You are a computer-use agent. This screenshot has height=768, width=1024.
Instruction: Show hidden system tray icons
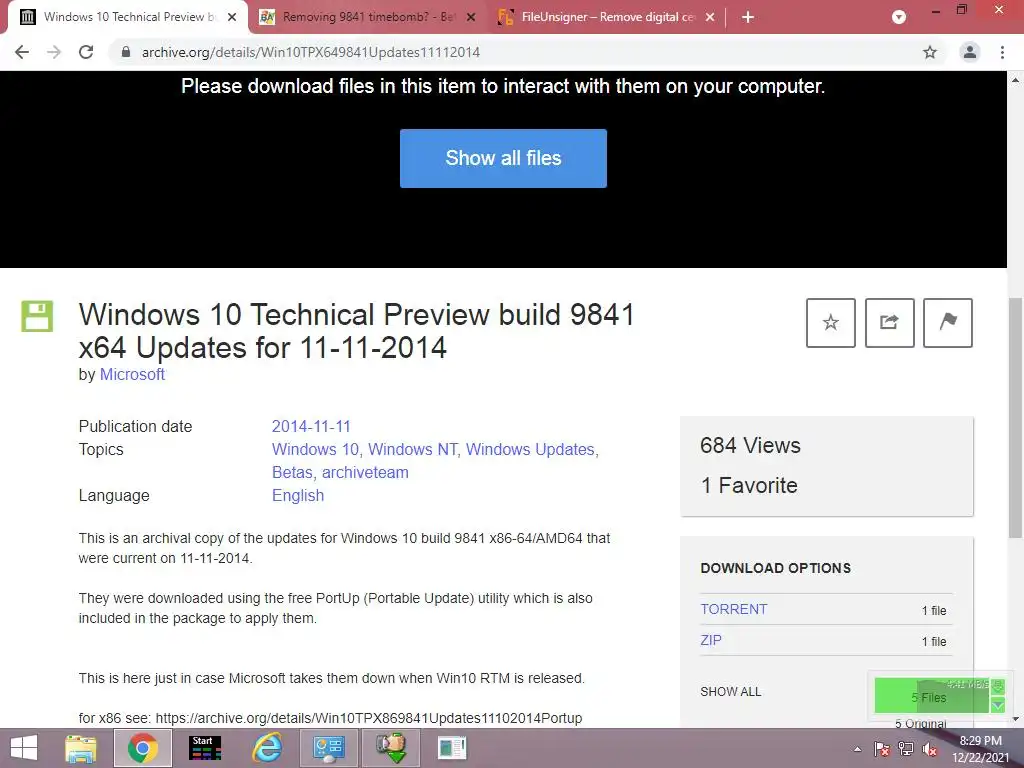pos(857,749)
